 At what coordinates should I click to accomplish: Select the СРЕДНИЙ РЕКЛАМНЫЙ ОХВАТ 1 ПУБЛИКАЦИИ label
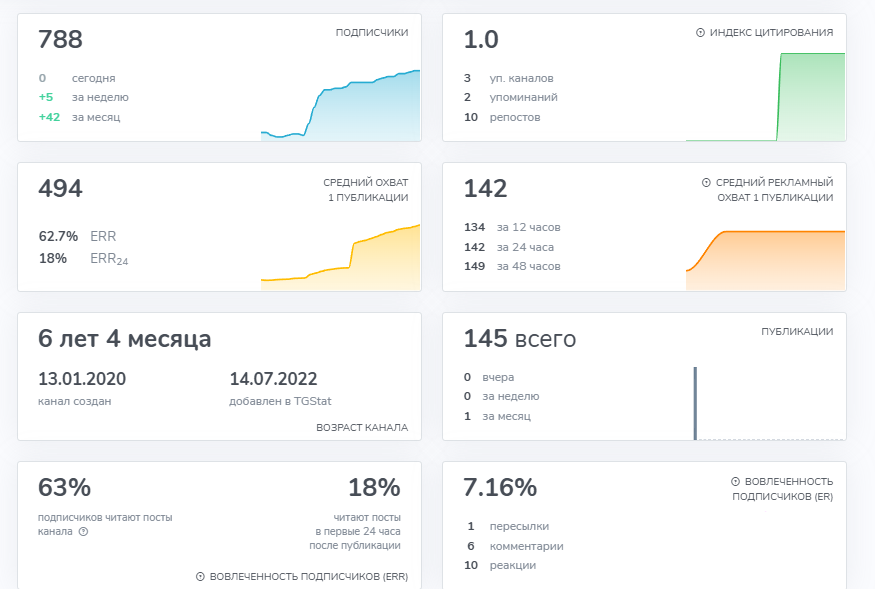775,190
